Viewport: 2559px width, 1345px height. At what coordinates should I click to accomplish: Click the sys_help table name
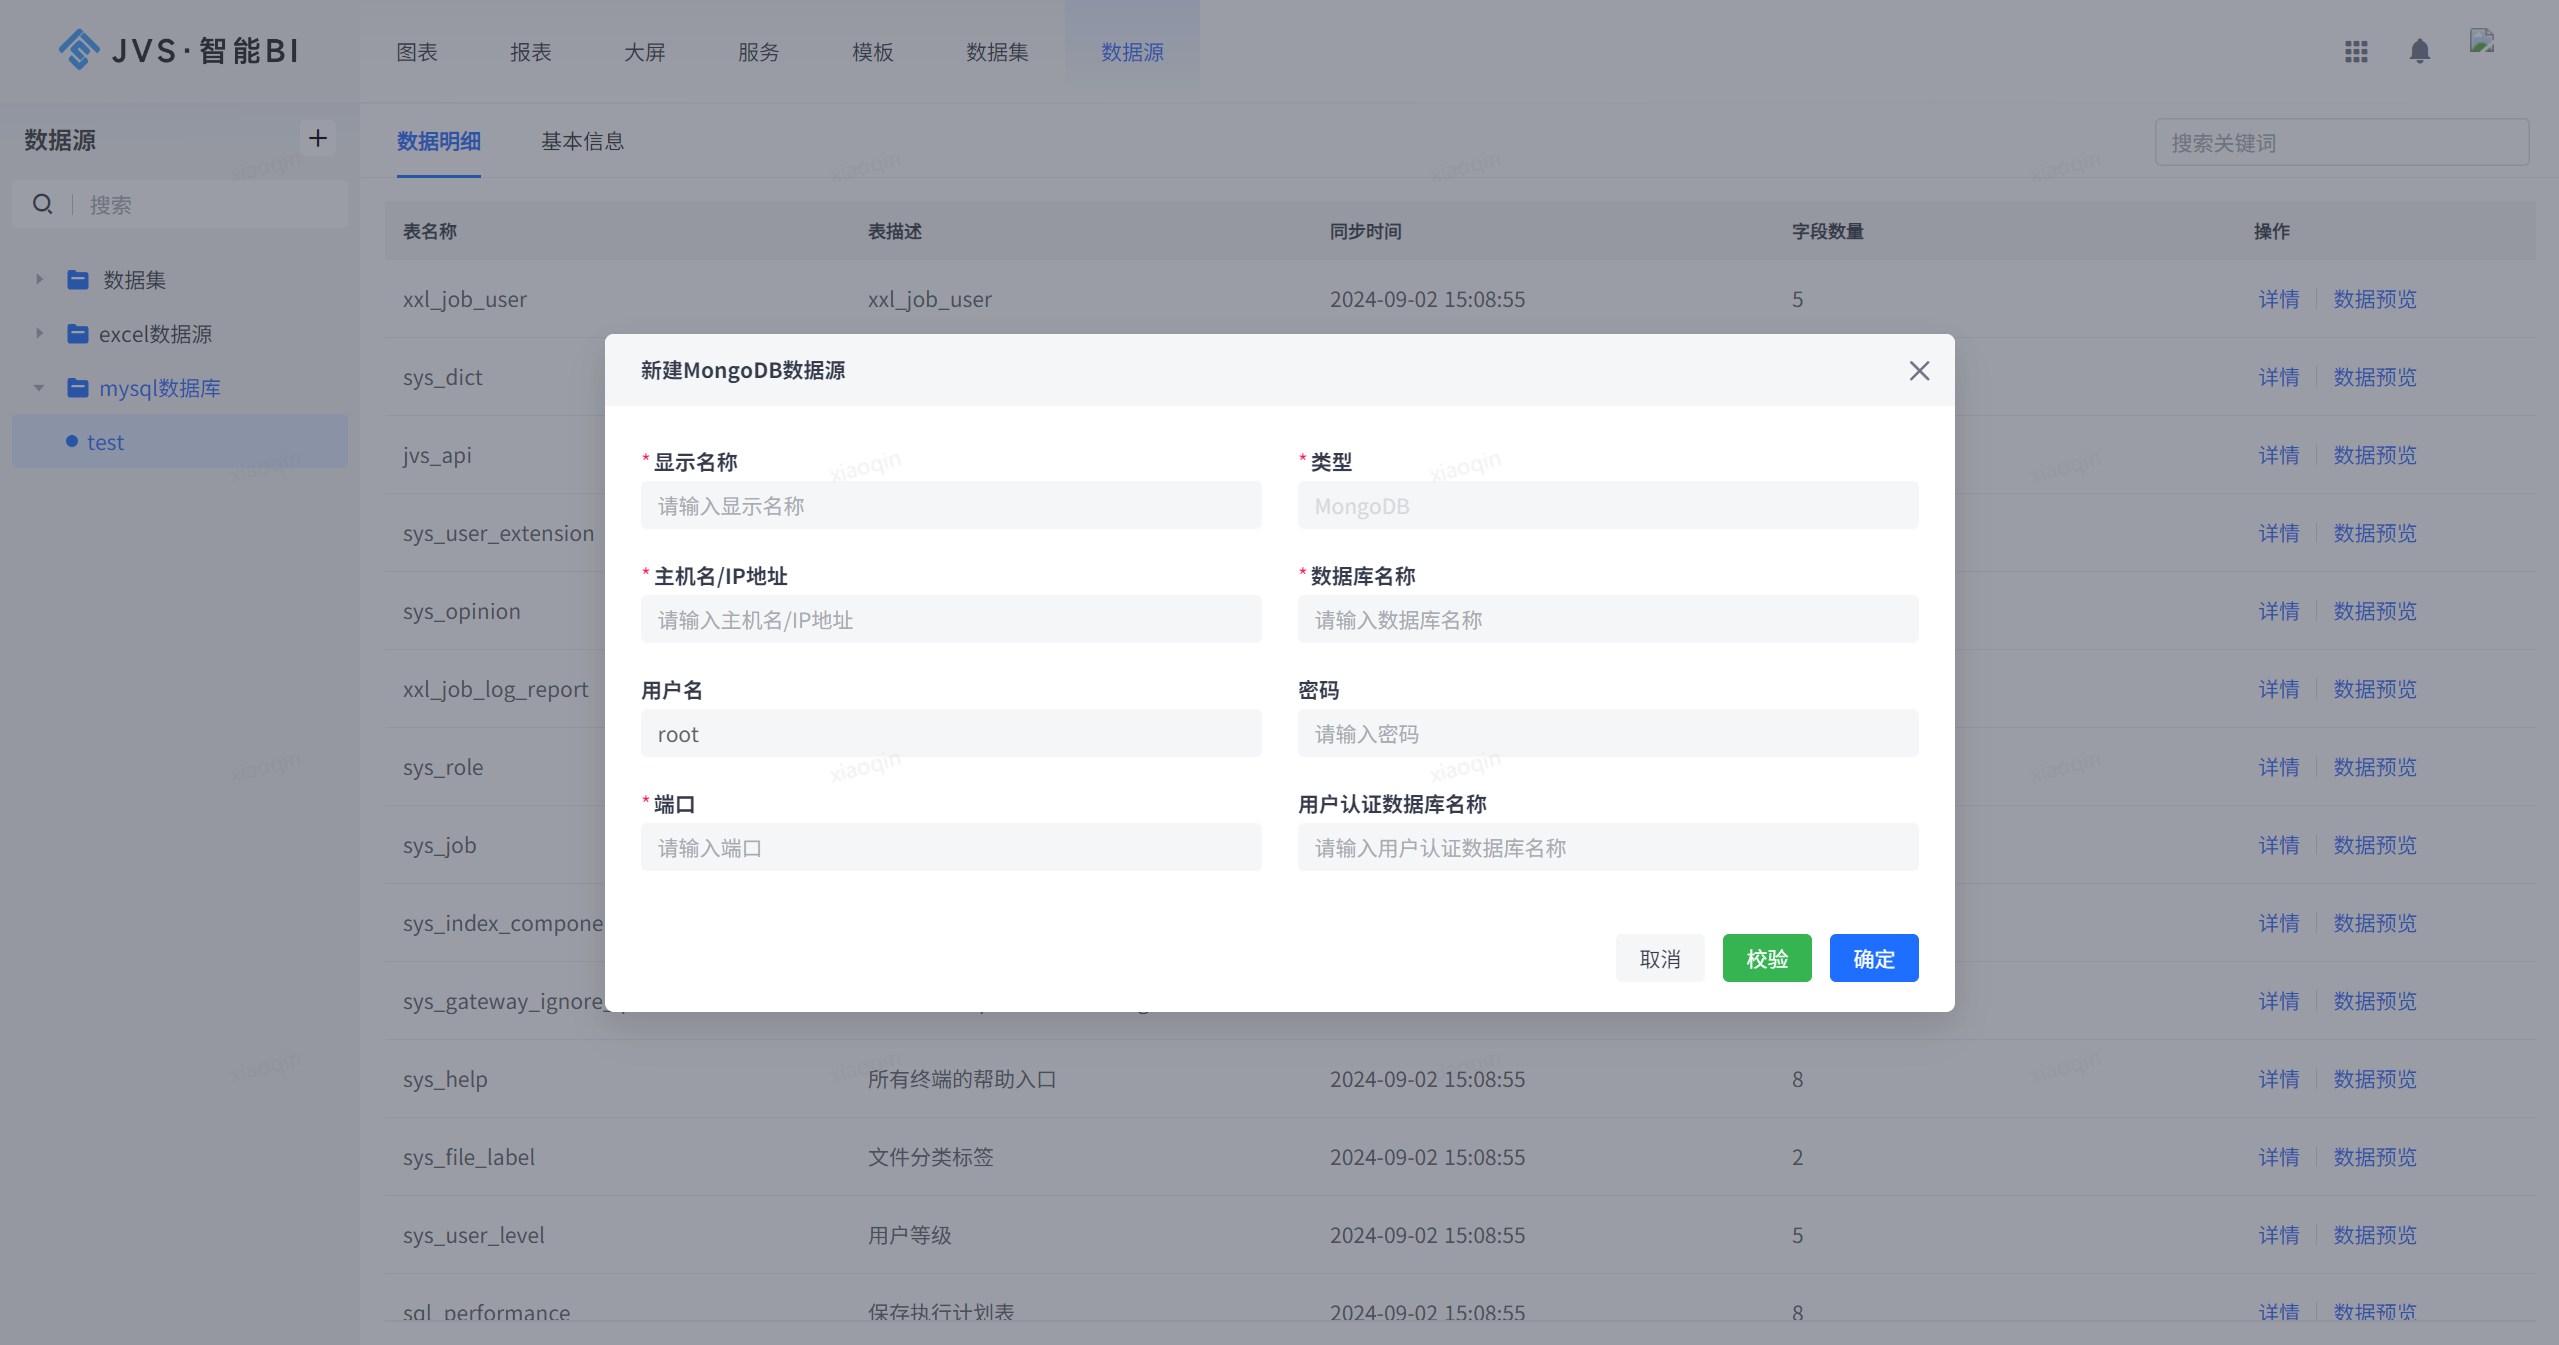[x=445, y=1079]
